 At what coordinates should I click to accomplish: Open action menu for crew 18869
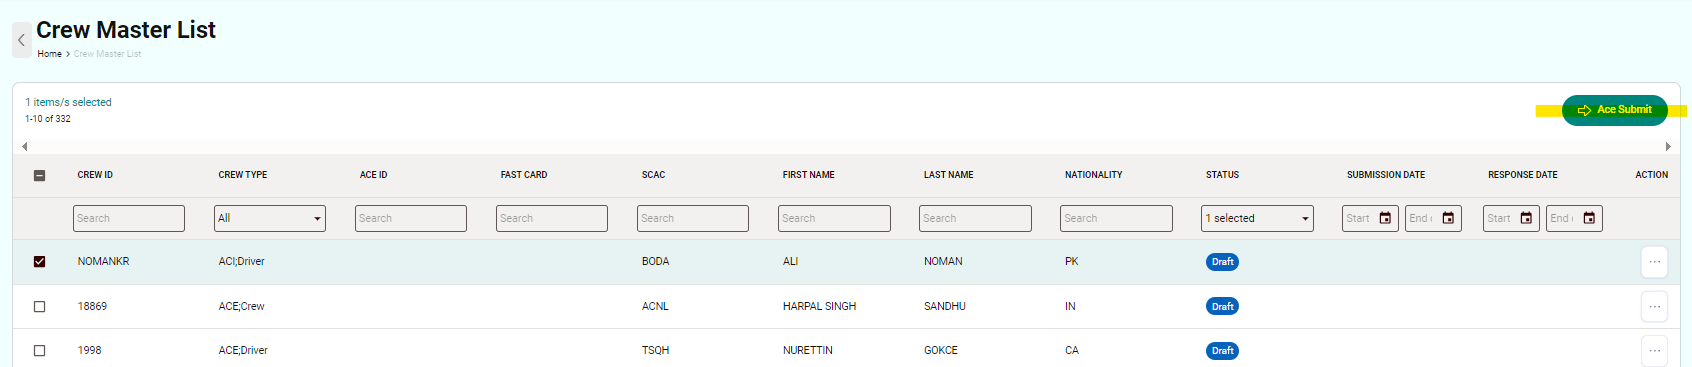(x=1654, y=307)
